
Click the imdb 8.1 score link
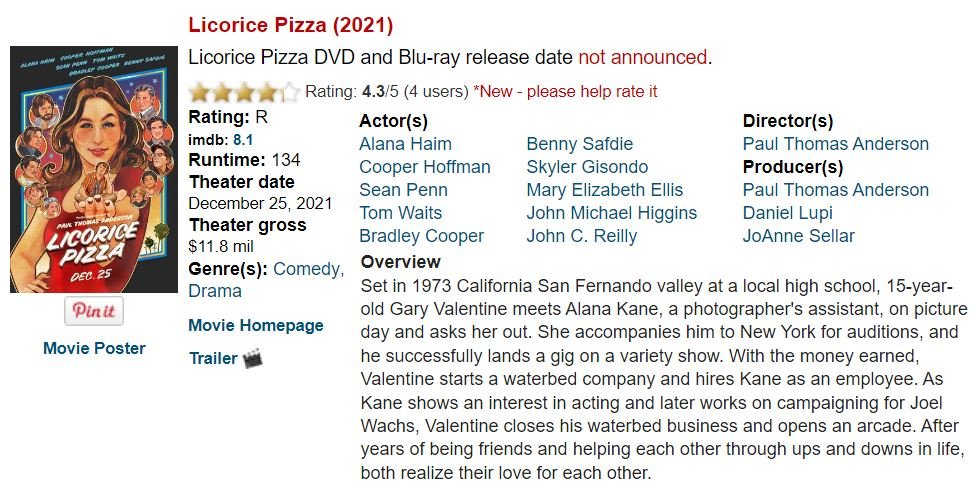tap(243, 140)
